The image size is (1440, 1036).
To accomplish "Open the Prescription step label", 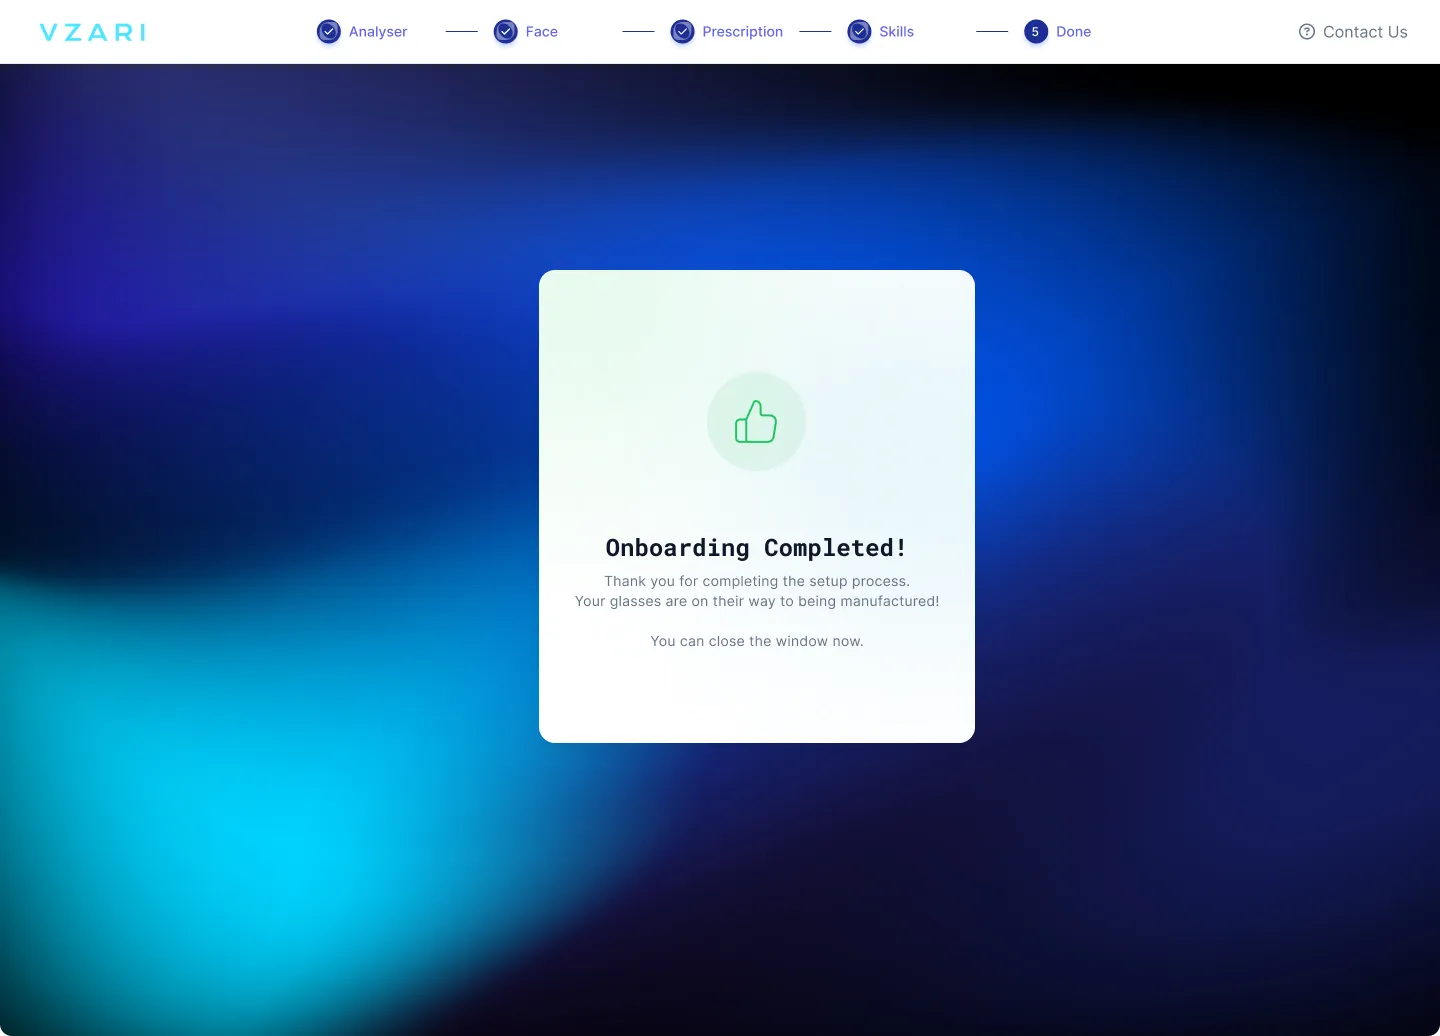I will click(x=743, y=32).
